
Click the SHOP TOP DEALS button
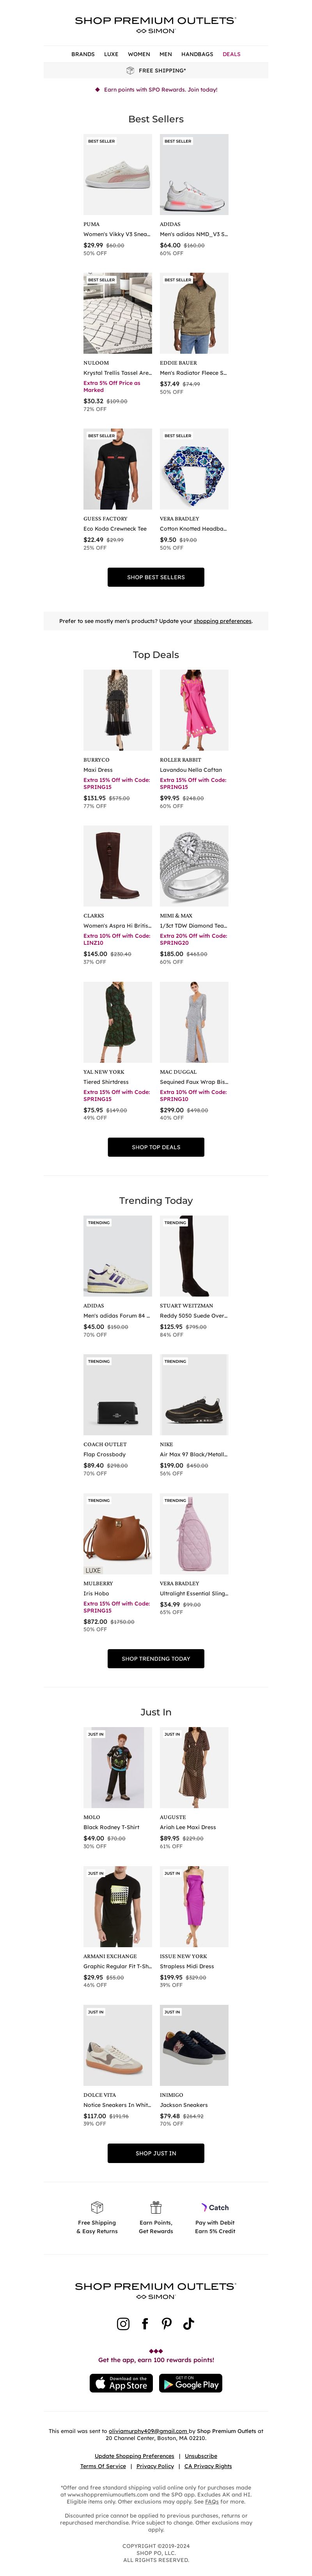[156, 1147]
